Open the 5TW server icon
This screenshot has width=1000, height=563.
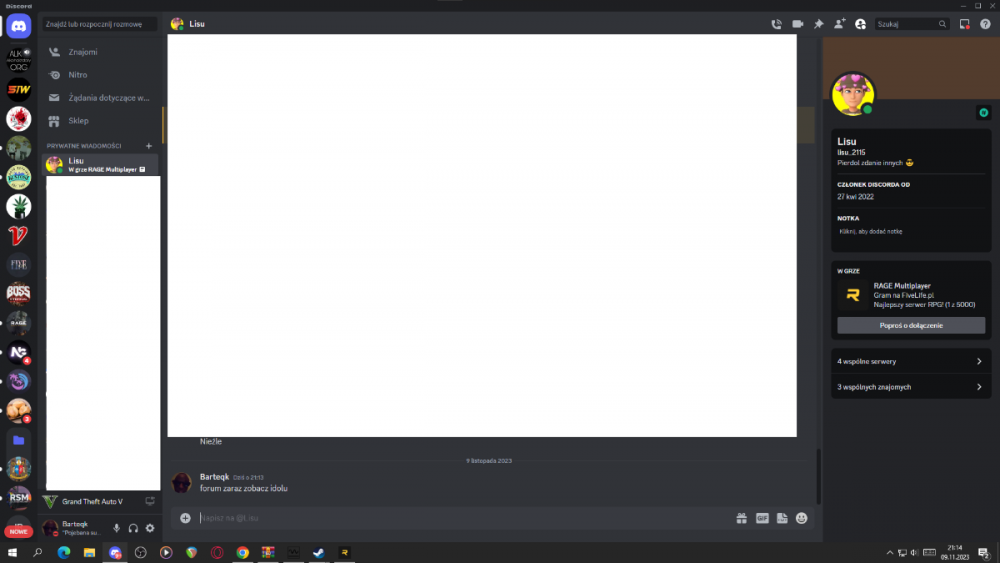pyautogui.click(x=18, y=89)
